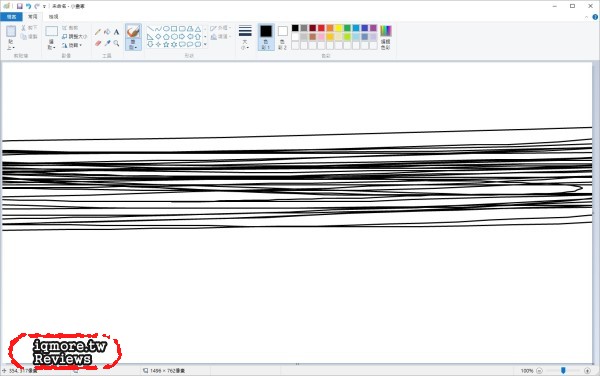The width and height of the screenshot is (600, 376).
Task: Choose the Triangle shape
Action: [198, 29]
